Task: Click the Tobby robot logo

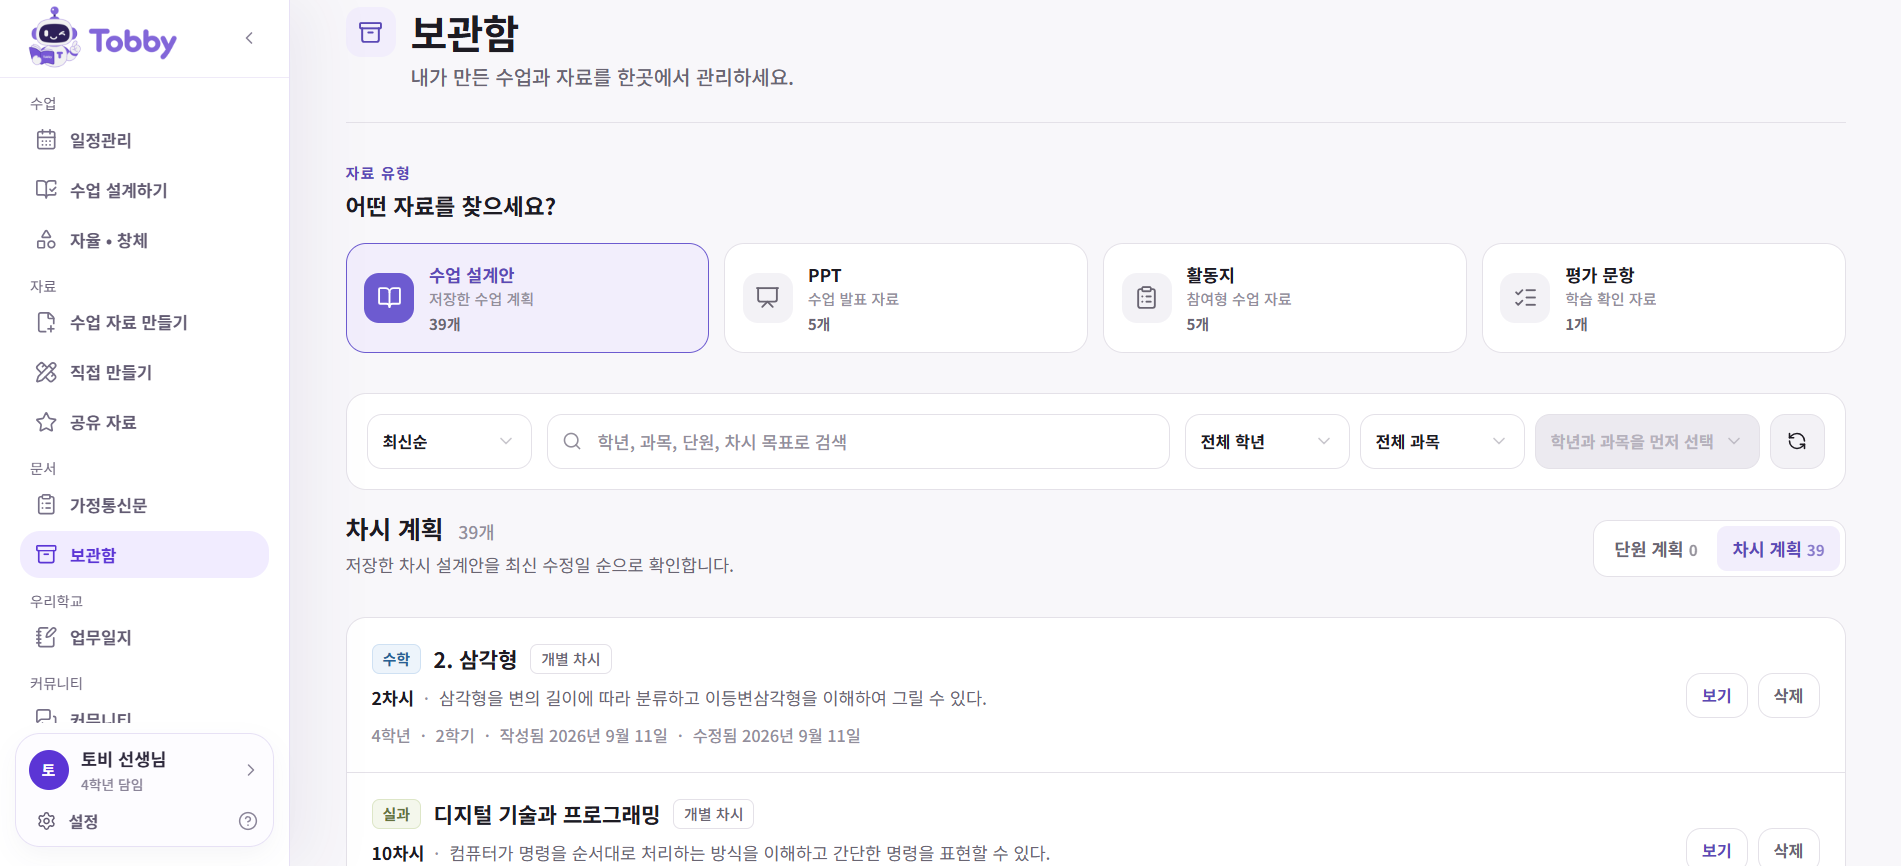Action: (x=54, y=38)
